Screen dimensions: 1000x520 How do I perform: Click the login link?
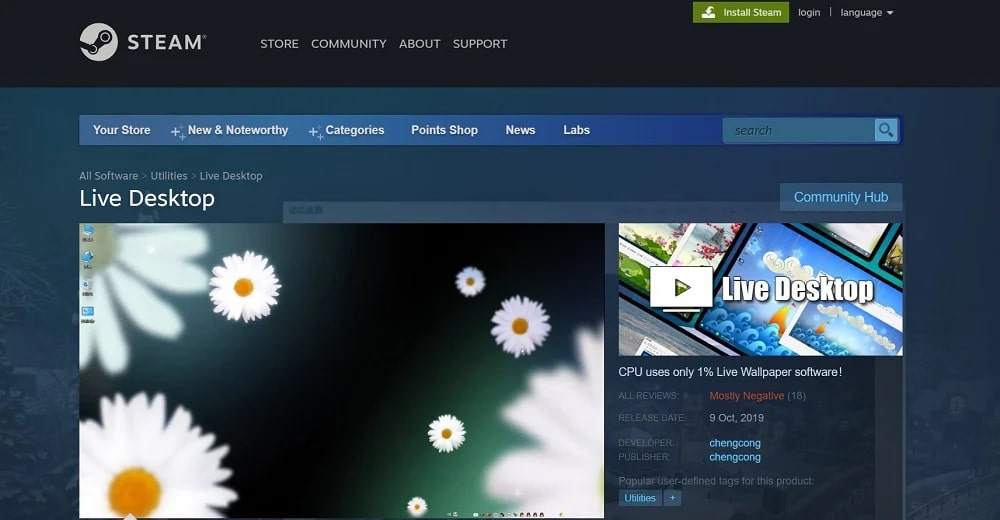[809, 12]
